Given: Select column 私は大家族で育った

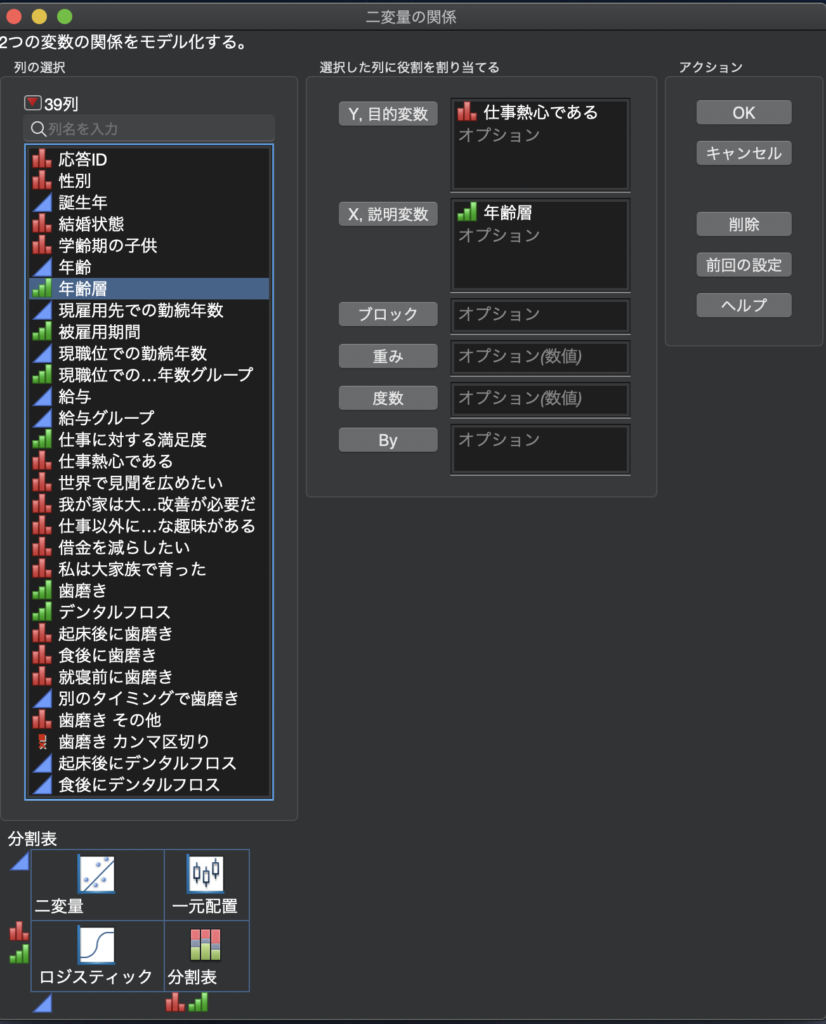Looking at the screenshot, I should (x=149, y=569).
